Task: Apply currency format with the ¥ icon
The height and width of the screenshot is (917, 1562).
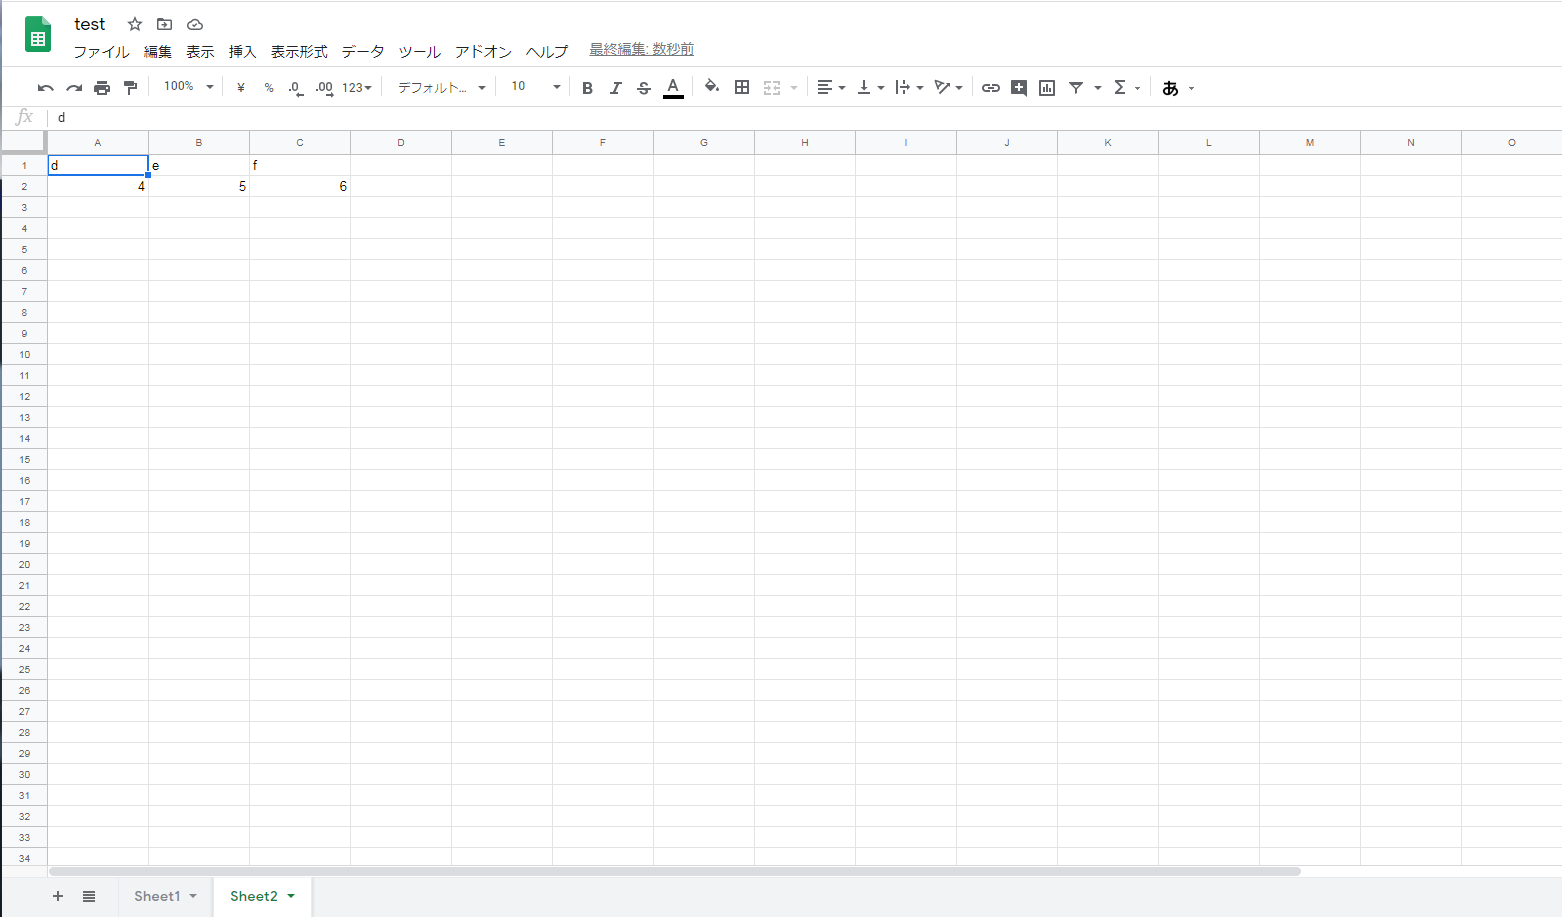Action: point(240,87)
